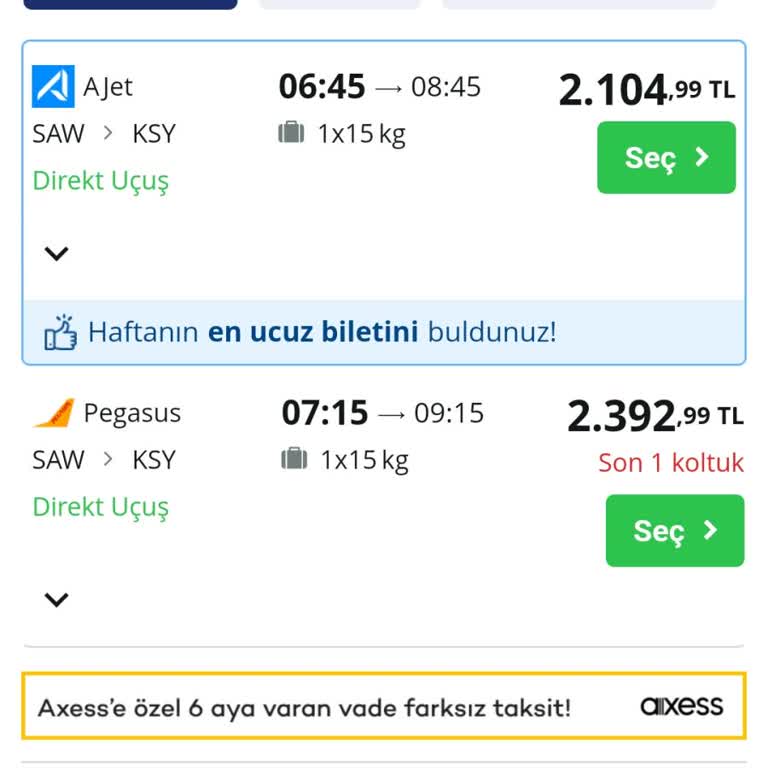Tap the 'Haftanın en ucuz biletini buldunuz' banner
Image resolution: width=768 pixels, height=768 pixels.
click(x=320, y=332)
